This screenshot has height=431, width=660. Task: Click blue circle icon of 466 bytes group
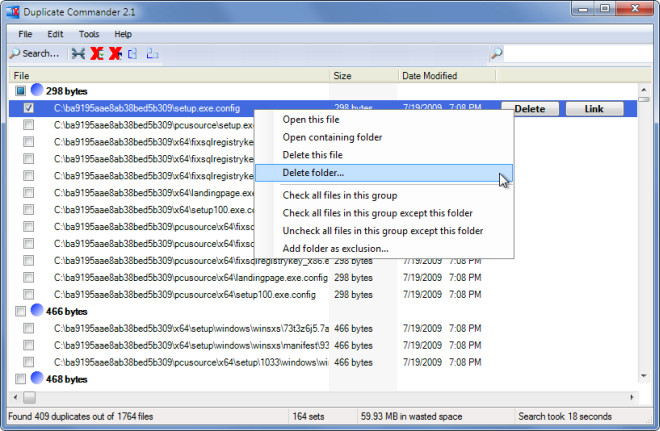click(37, 311)
